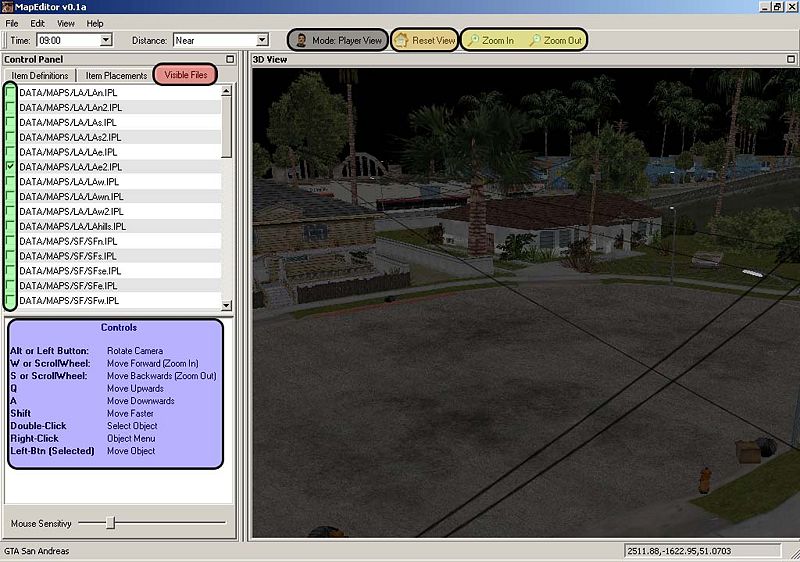The width and height of the screenshot is (800, 562).
Task: Click the 3D View panel maximize icon
Action: (790, 59)
